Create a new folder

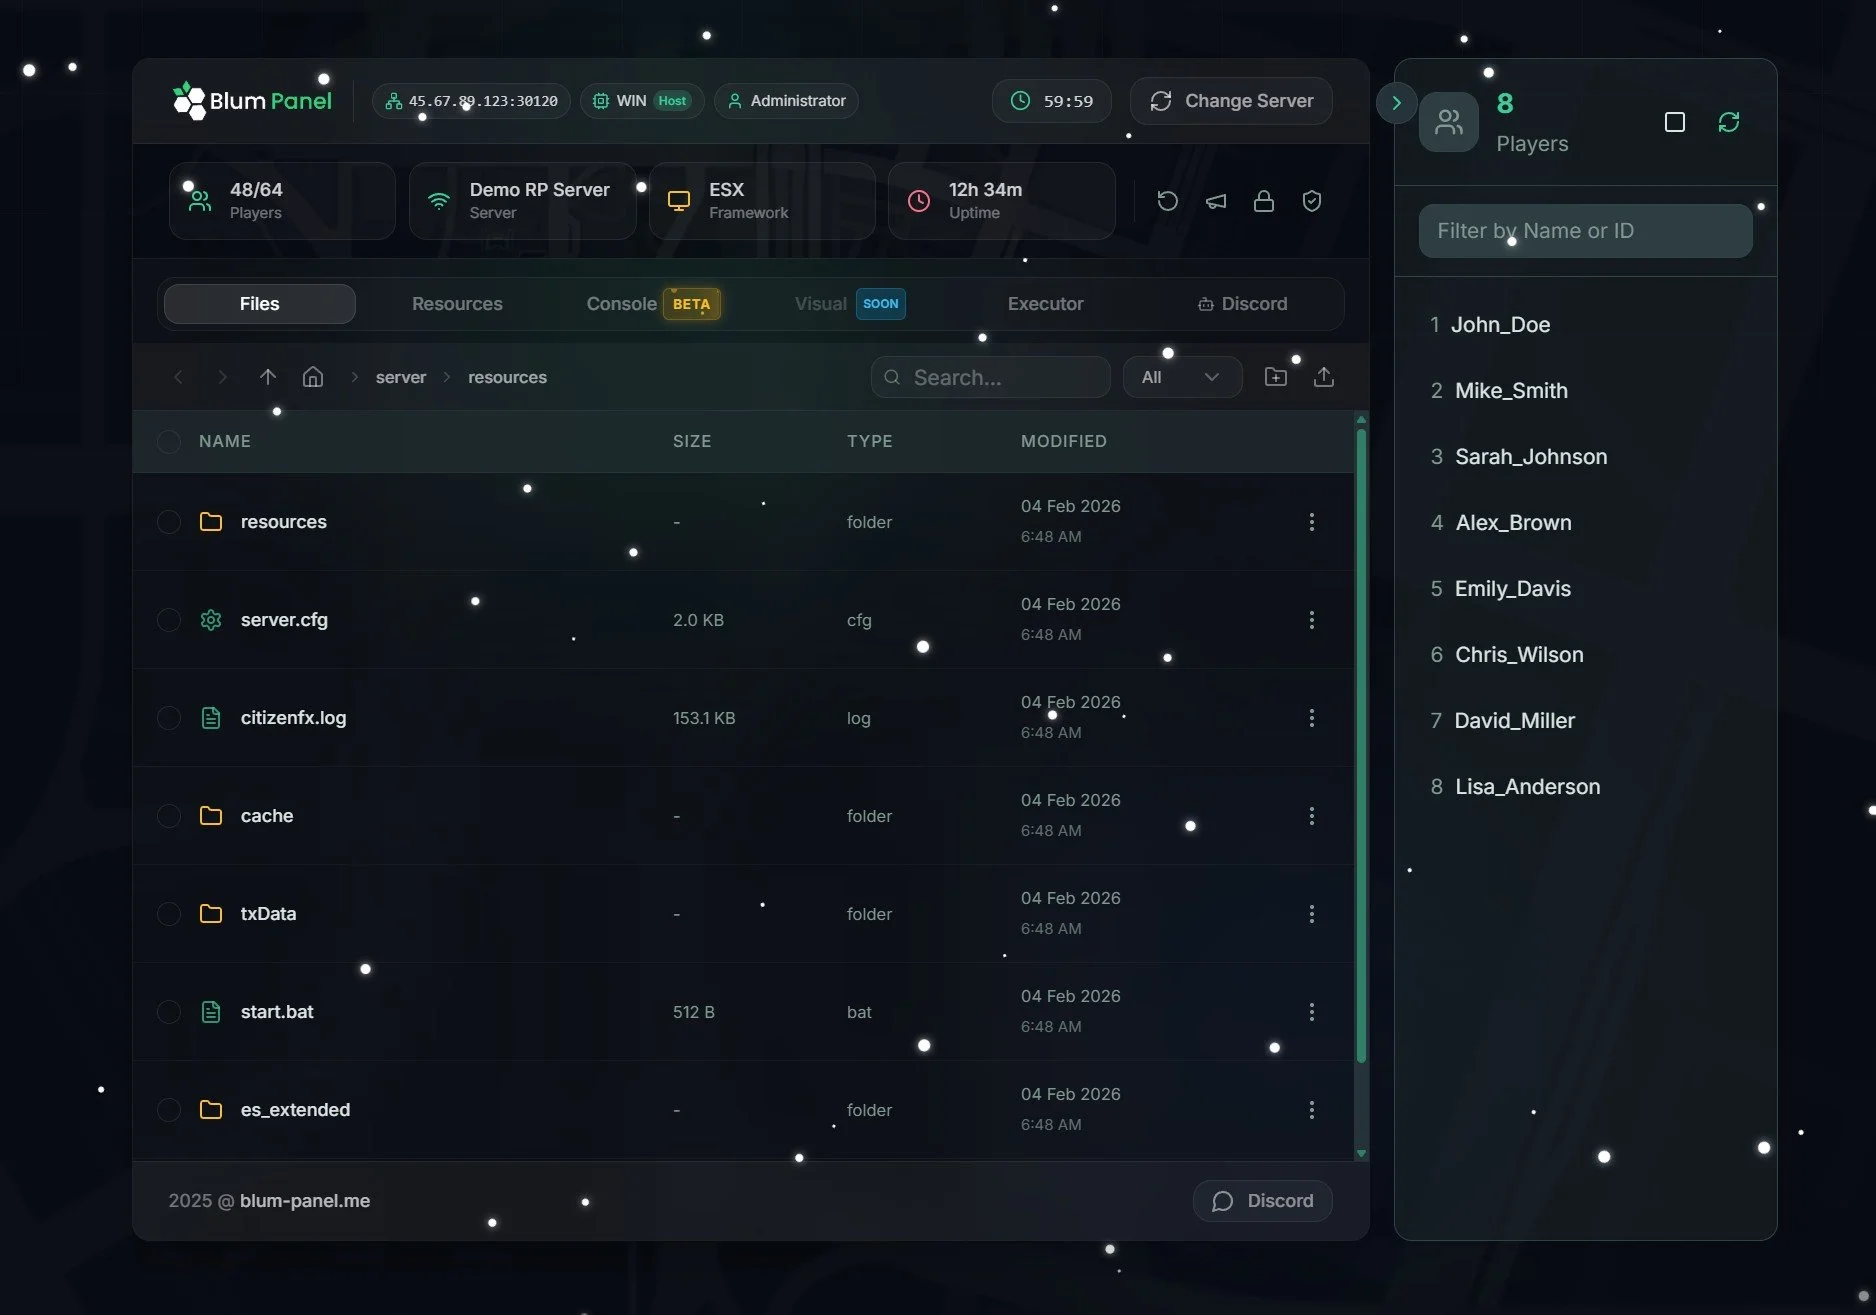pyautogui.click(x=1275, y=377)
